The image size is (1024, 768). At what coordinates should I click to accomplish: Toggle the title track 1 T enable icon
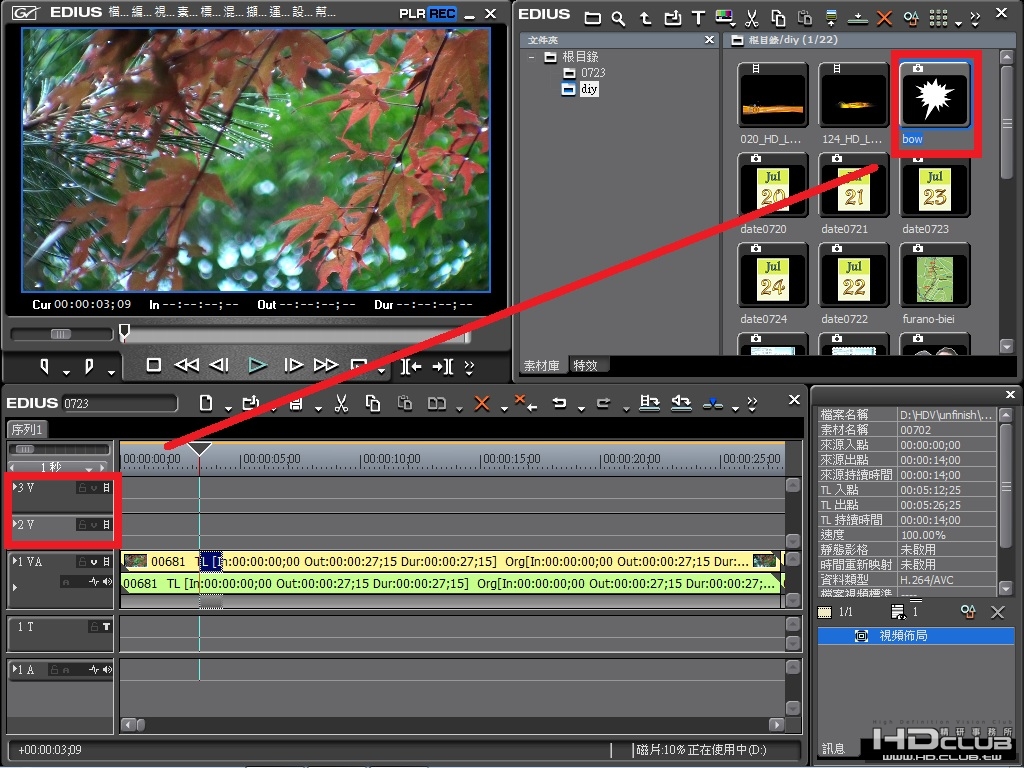pyautogui.click(x=106, y=627)
